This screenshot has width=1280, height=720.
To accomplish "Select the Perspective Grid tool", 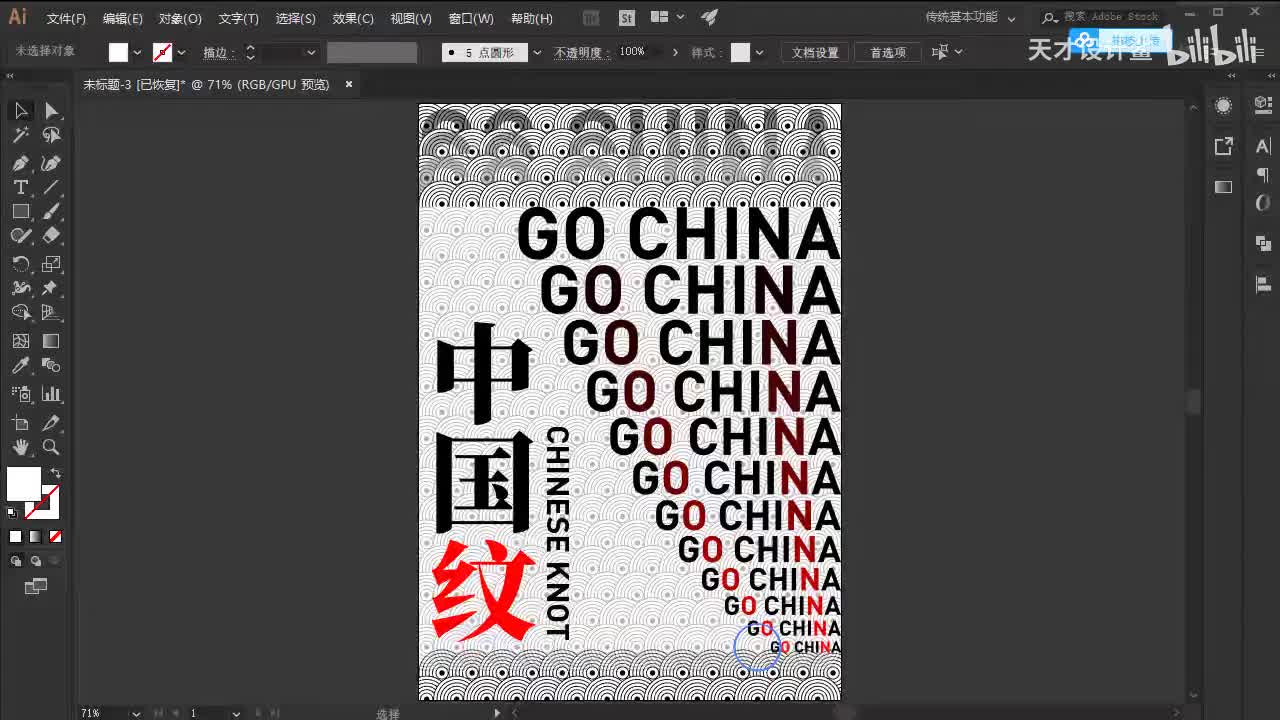I will click(51, 312).
